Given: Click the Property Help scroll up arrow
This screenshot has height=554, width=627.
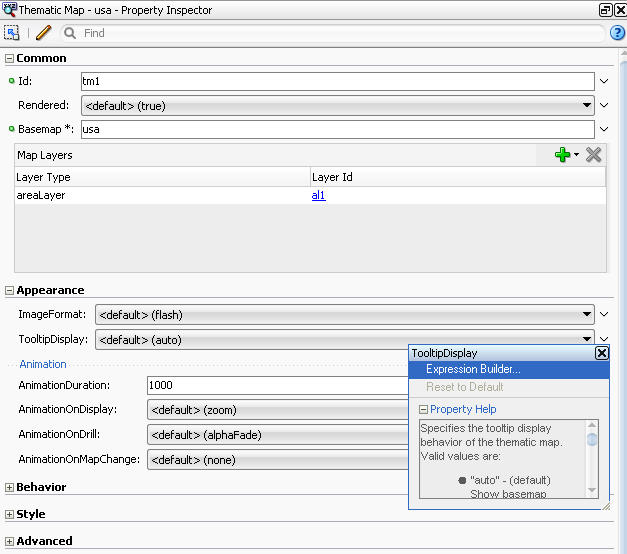Looking at the screenshot, I should (x=592, y=425).
